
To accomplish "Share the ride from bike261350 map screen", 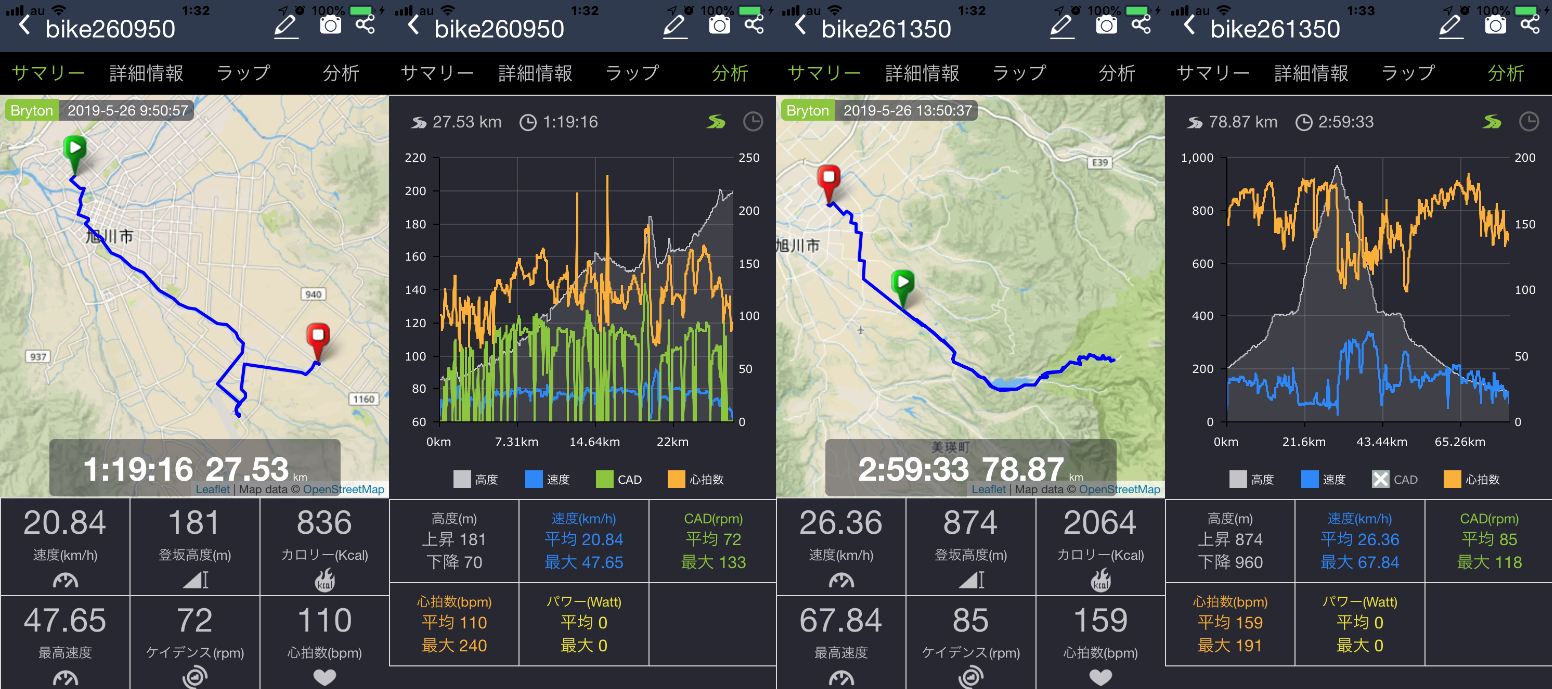I will (x=1141, y=24).
